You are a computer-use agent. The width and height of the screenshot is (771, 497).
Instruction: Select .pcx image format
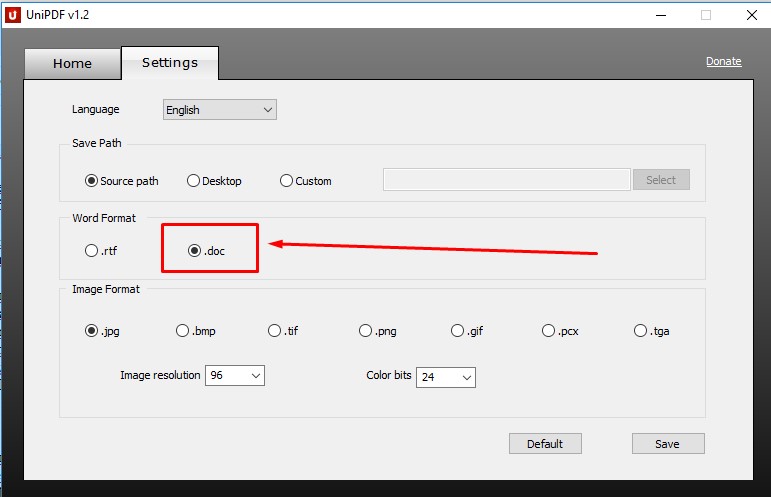(x=560, y=331)
